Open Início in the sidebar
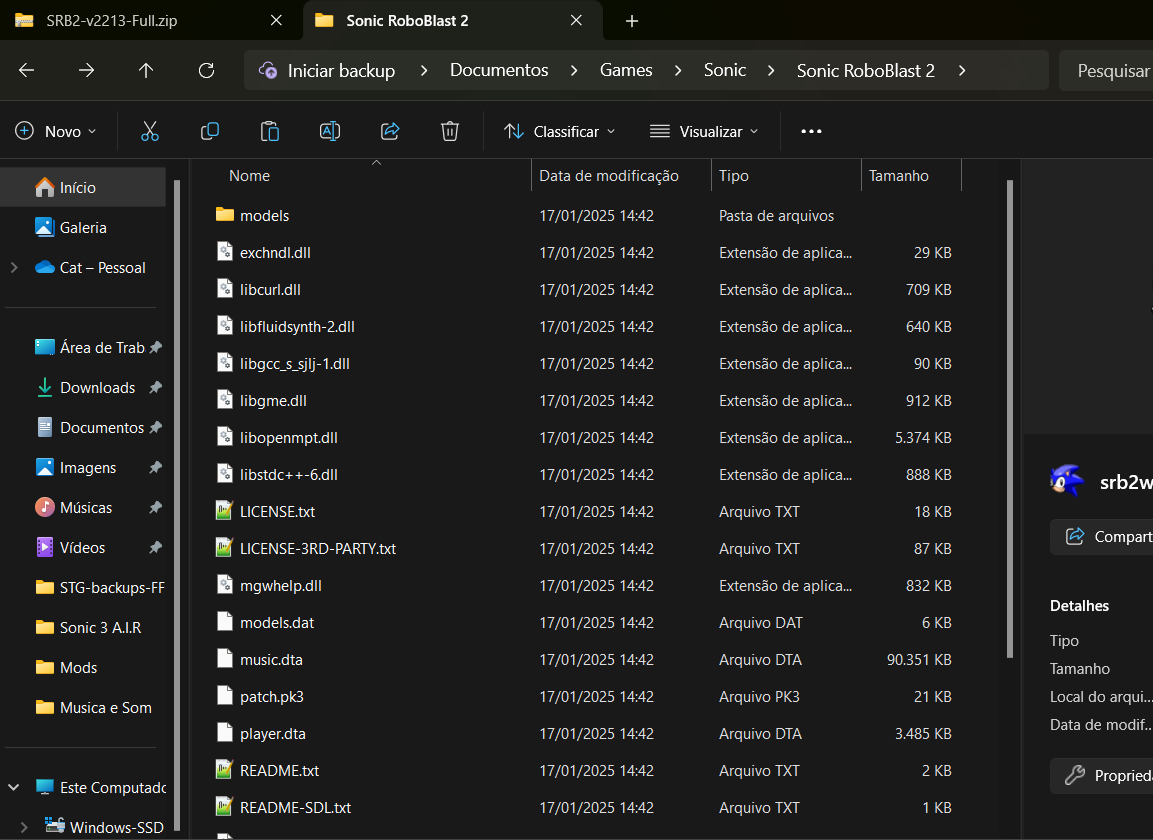 click(x=84, y=188)
